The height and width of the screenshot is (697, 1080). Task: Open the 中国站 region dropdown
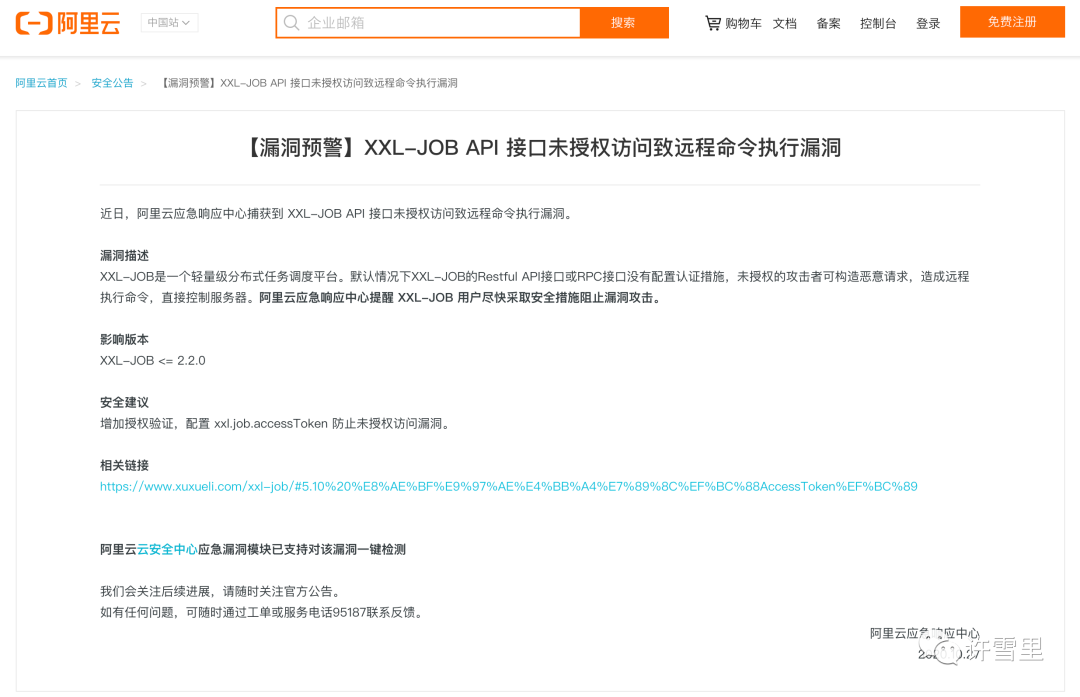click(169, 23)
